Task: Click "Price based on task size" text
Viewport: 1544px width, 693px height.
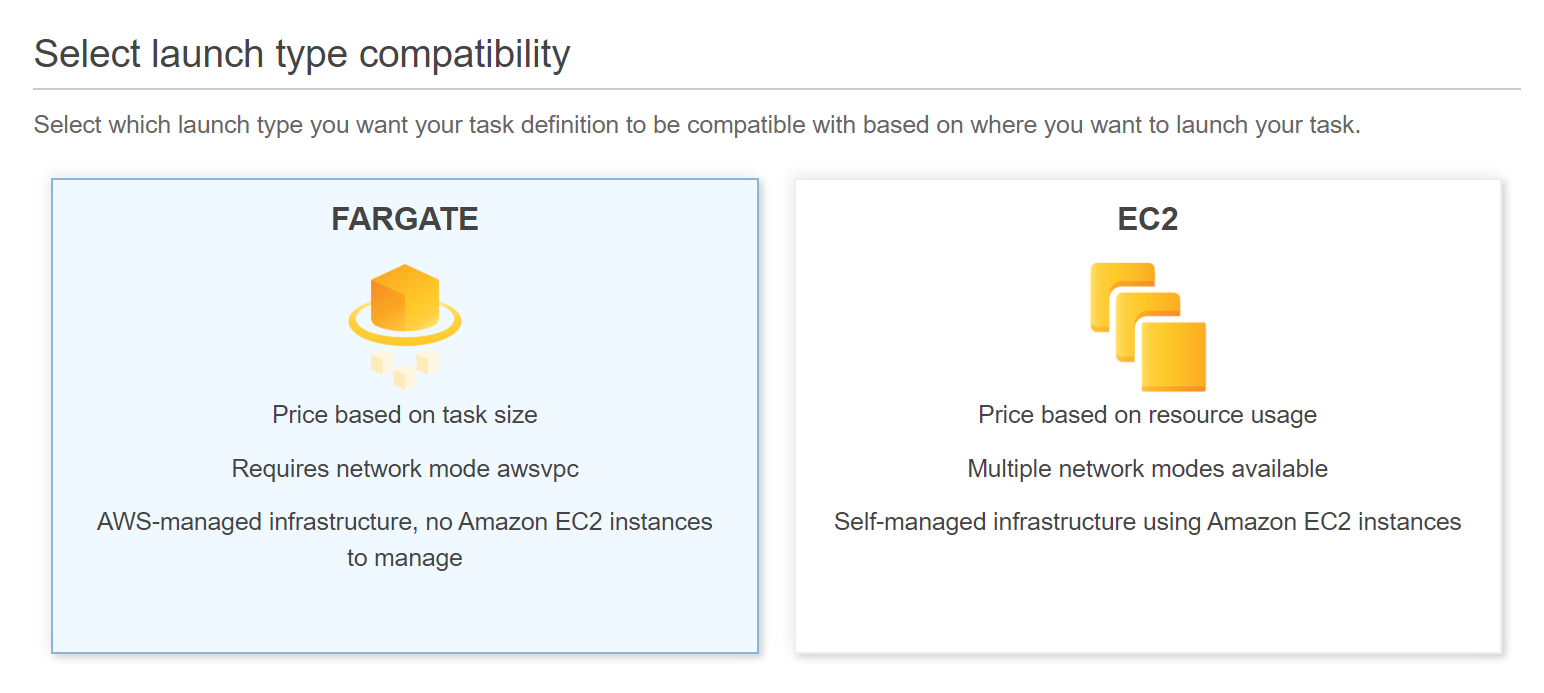Action: (x=405, y=414)
